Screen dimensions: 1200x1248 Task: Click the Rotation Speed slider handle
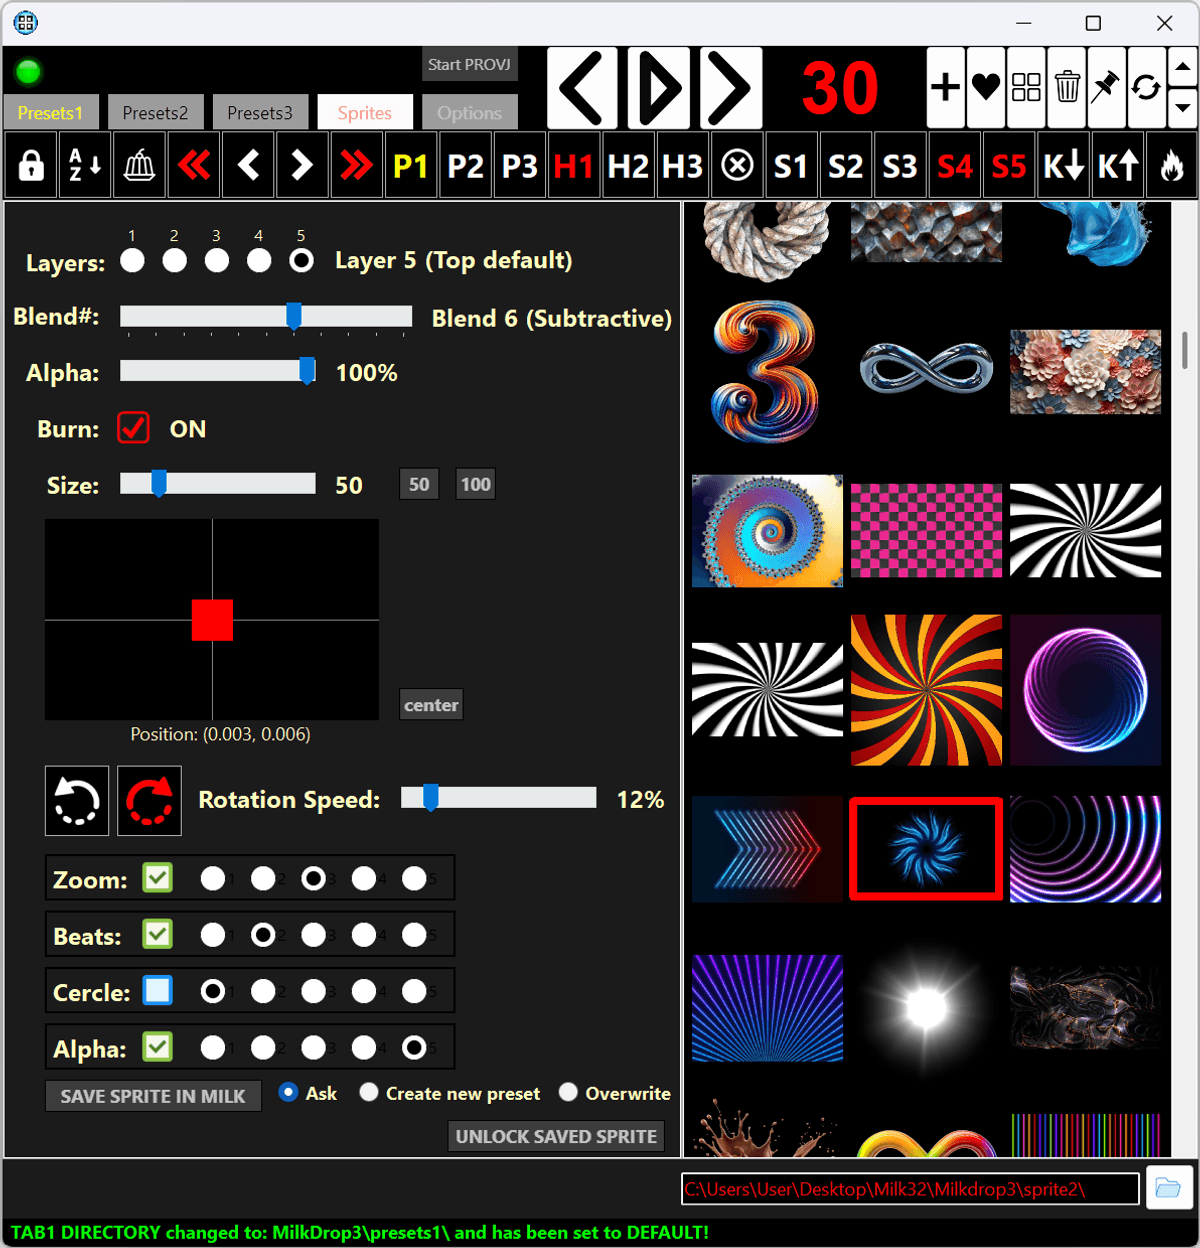430,798
